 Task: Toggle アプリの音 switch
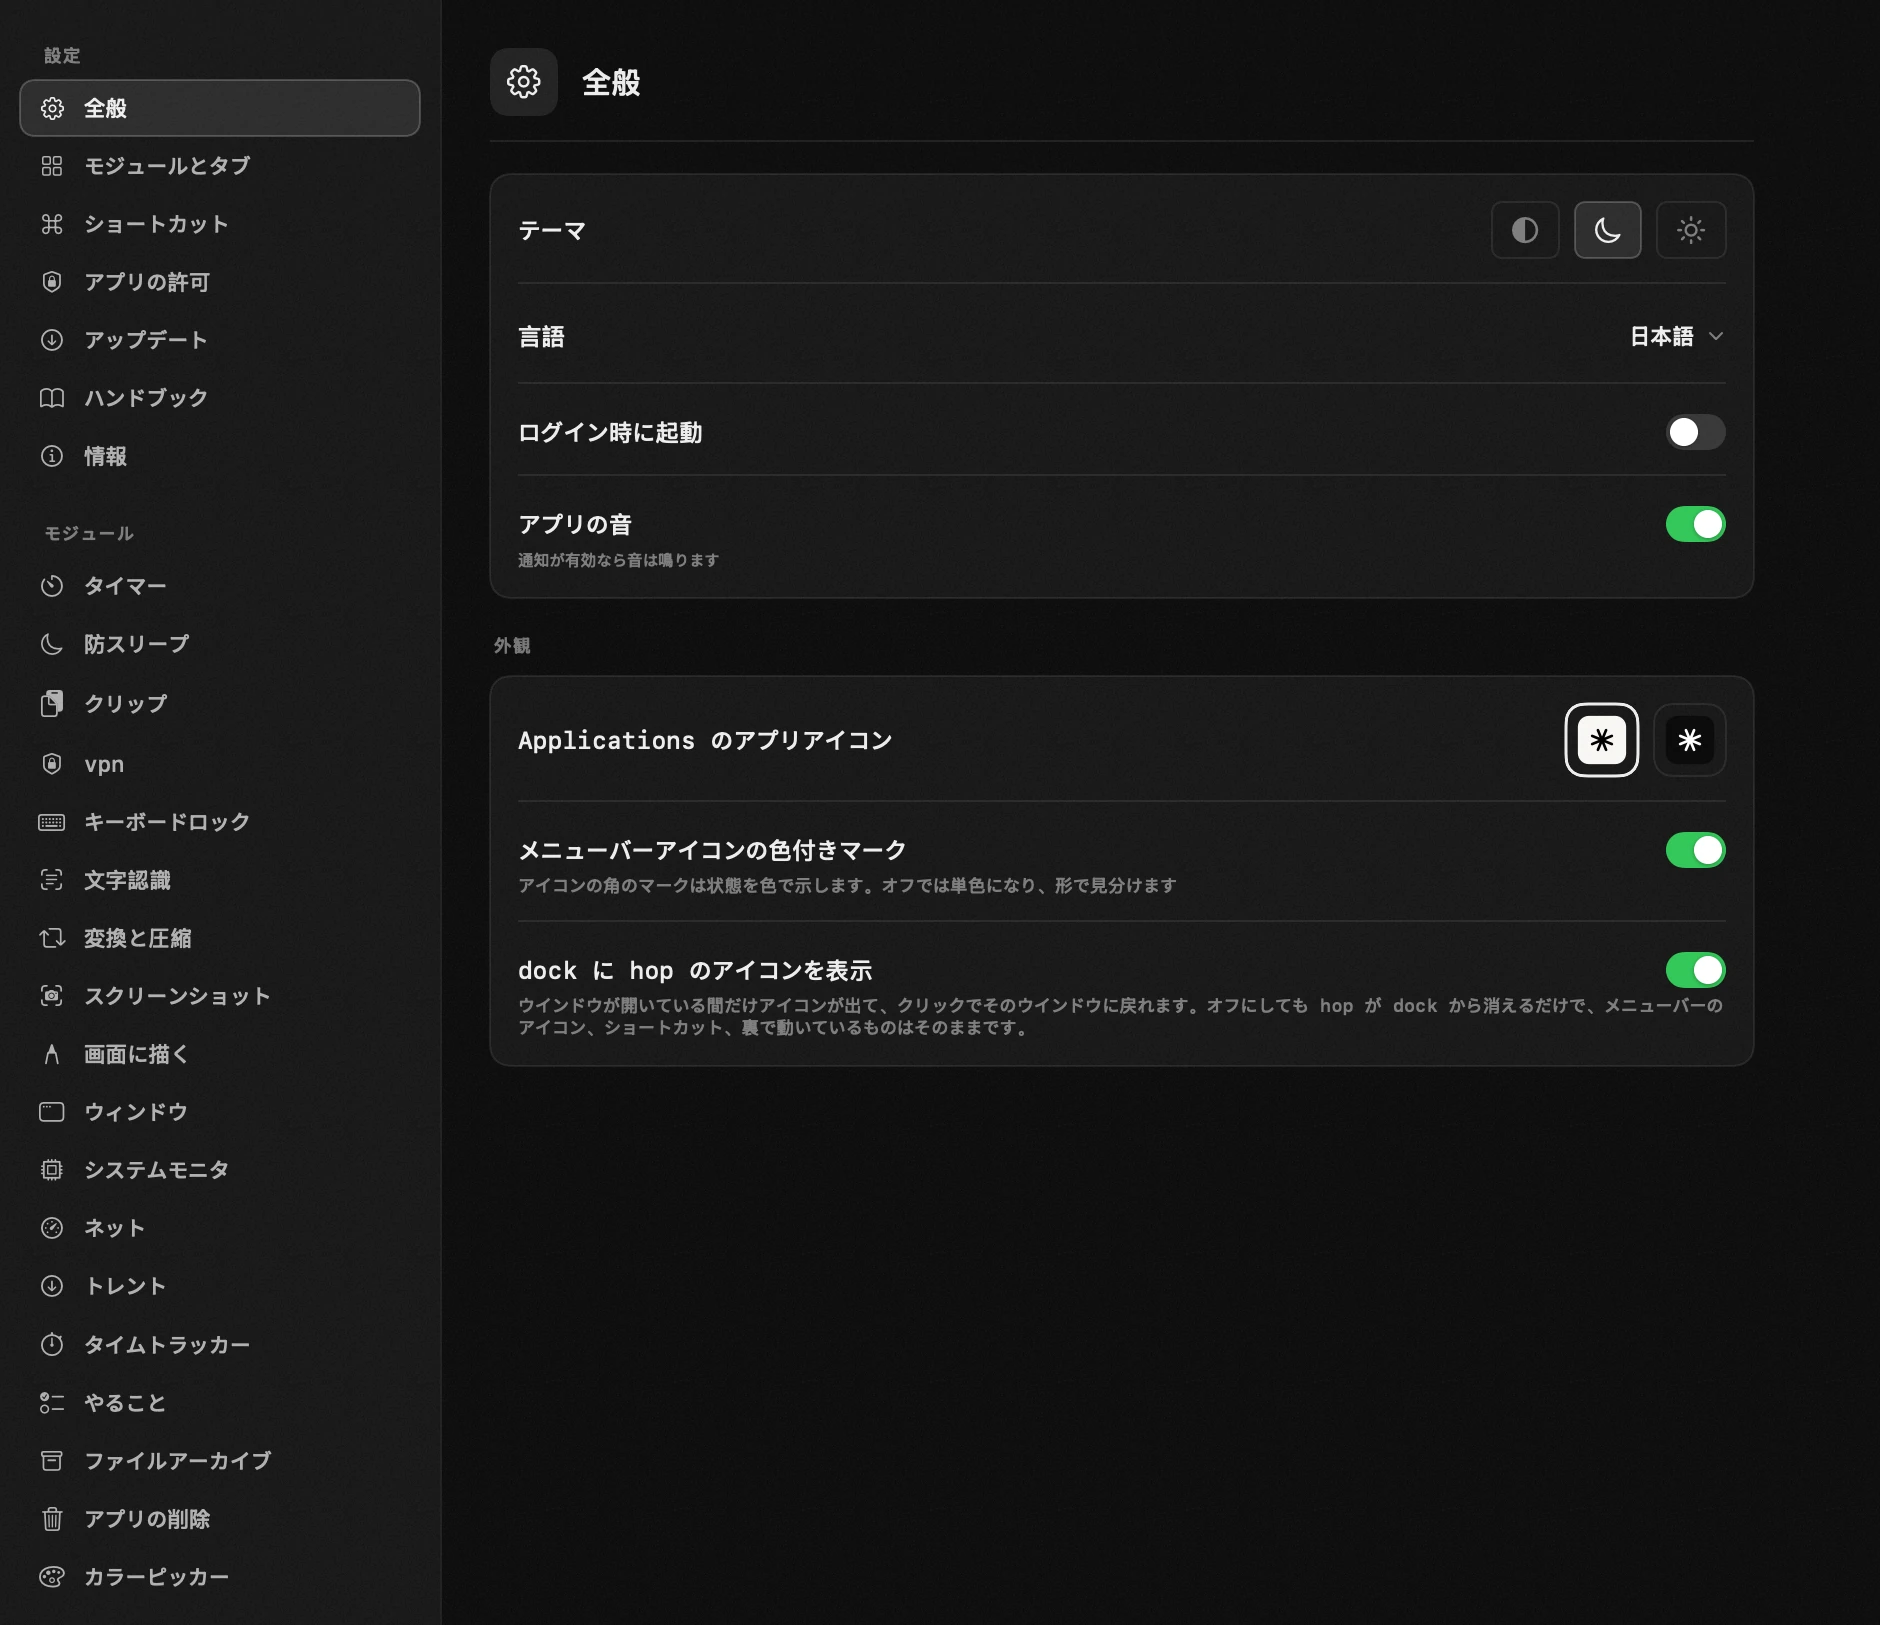(x=1696, y=524)
